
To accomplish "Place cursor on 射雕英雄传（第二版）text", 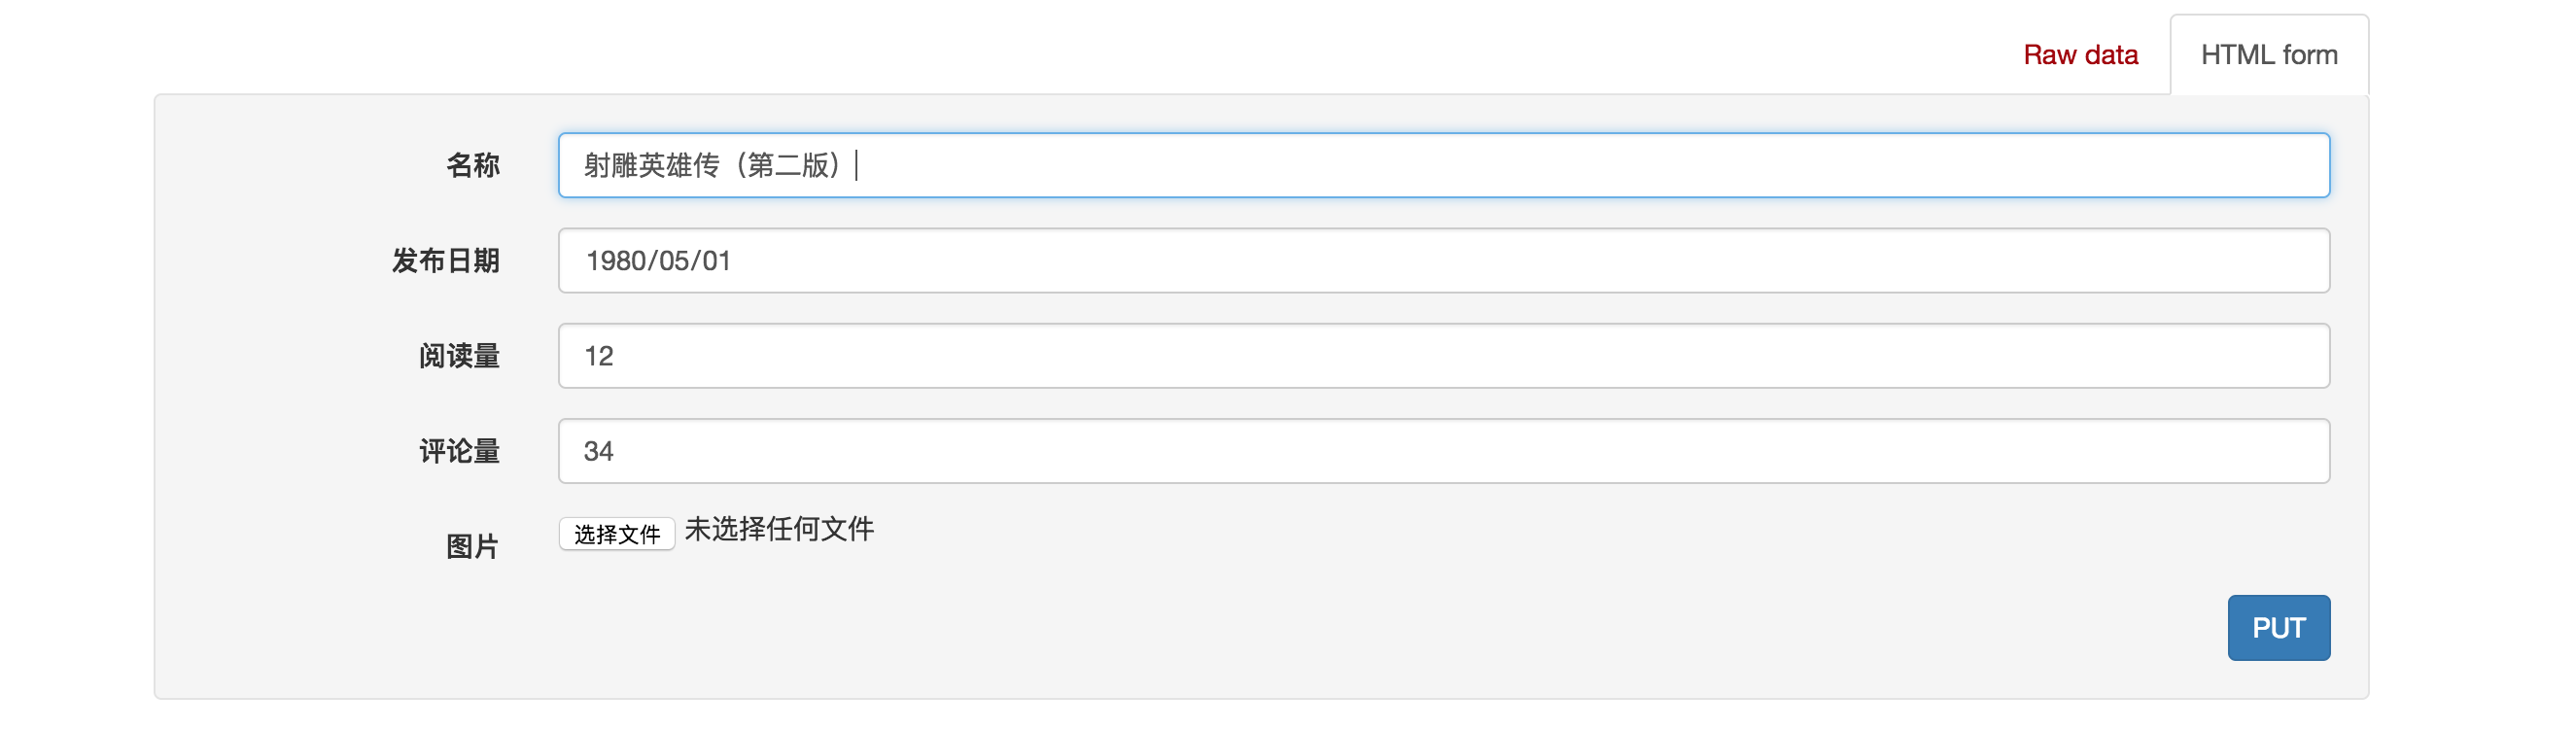I will (716, 165).
